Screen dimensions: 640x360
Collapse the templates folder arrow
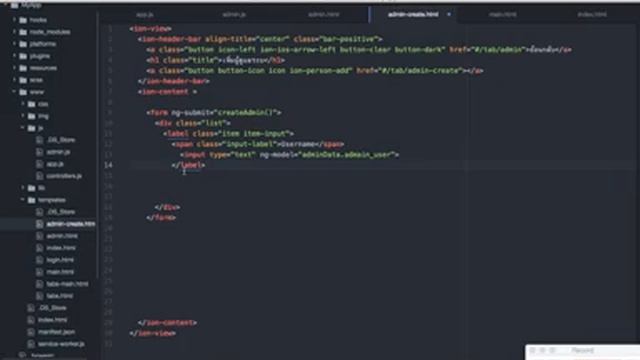click(23, 200)
